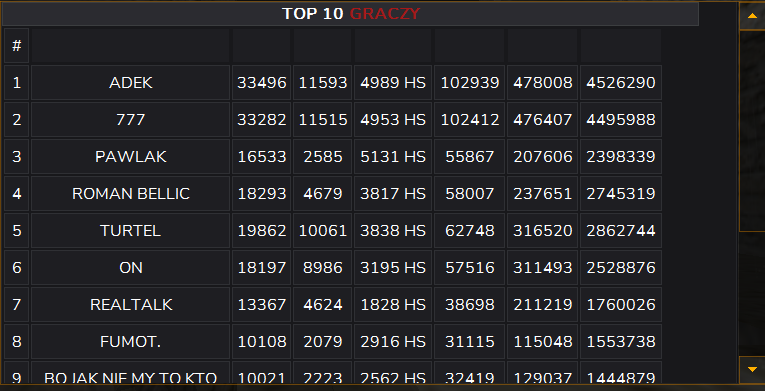The width and height of the screenshot is (765, 392).
Task: Click value 311493 in ON row
Action: (543, 268)
